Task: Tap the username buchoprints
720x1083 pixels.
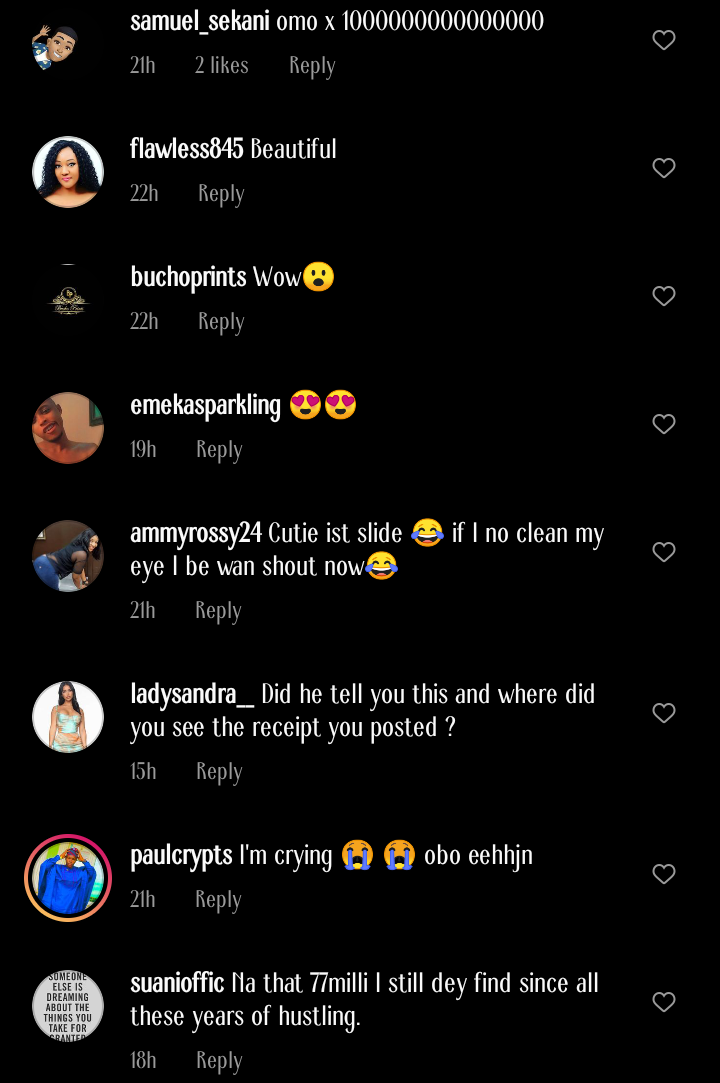Action: click(189, 277)
